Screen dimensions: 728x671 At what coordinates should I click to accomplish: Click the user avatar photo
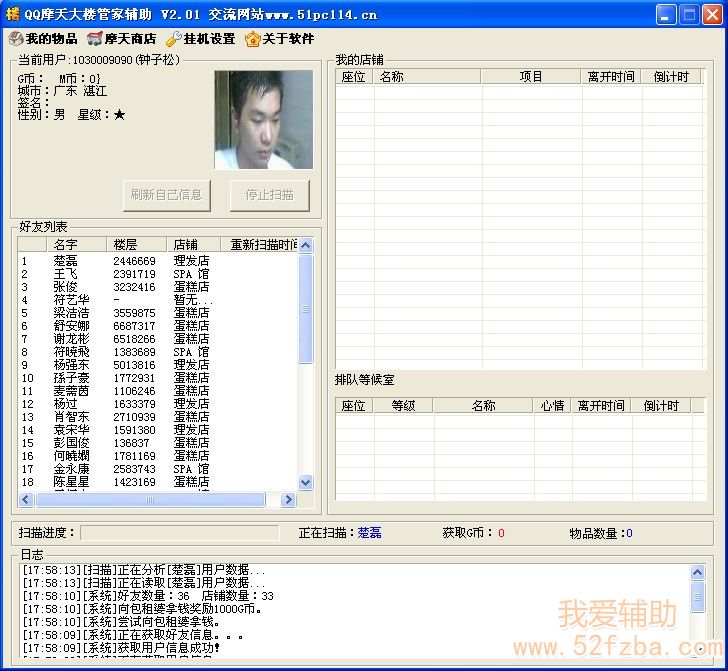click(263, 119)
